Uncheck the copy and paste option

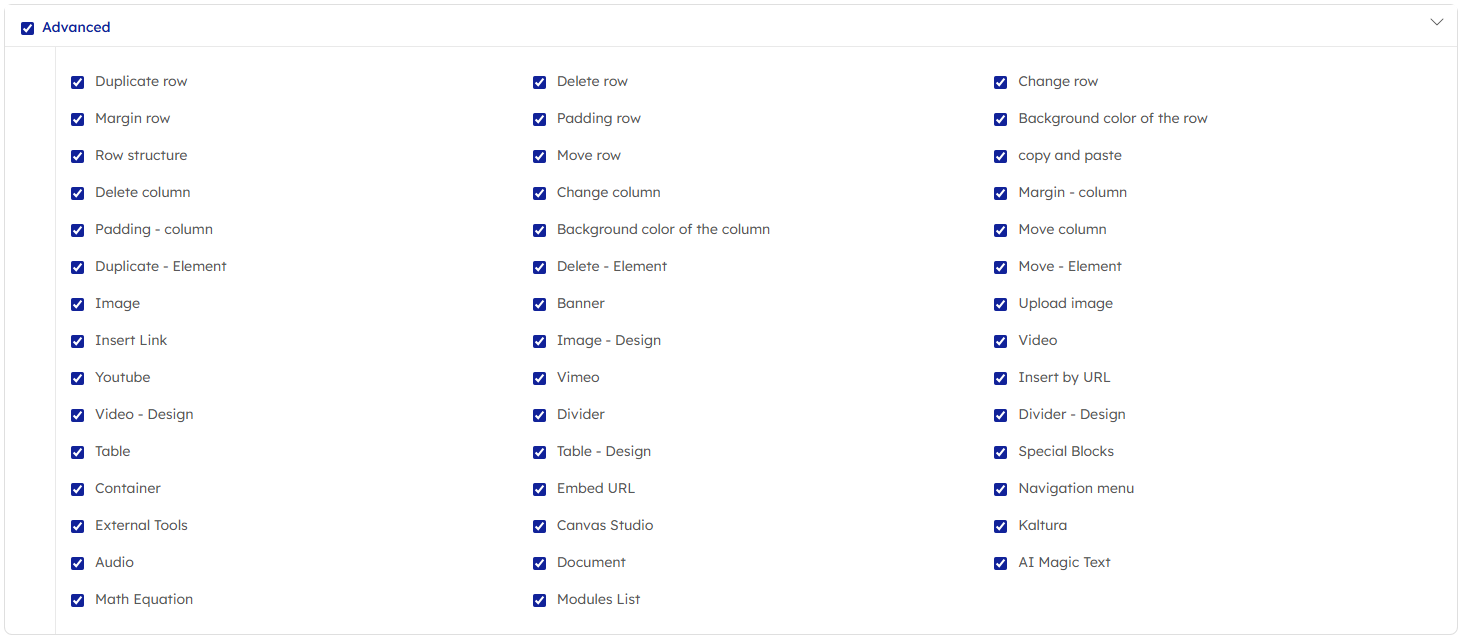[x=1001, y=156]
